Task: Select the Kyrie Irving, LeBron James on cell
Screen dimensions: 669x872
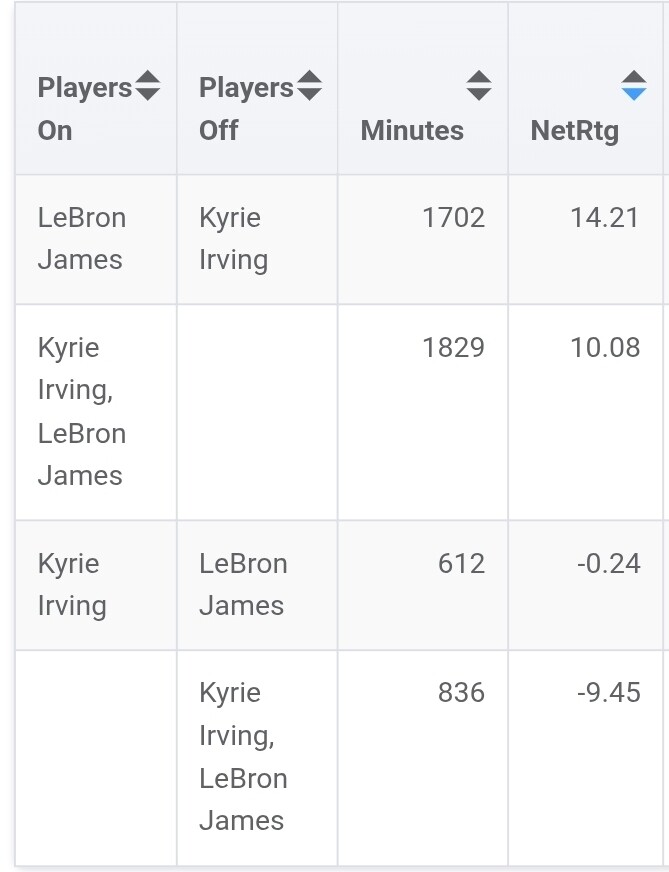Action: pos(82,411)
